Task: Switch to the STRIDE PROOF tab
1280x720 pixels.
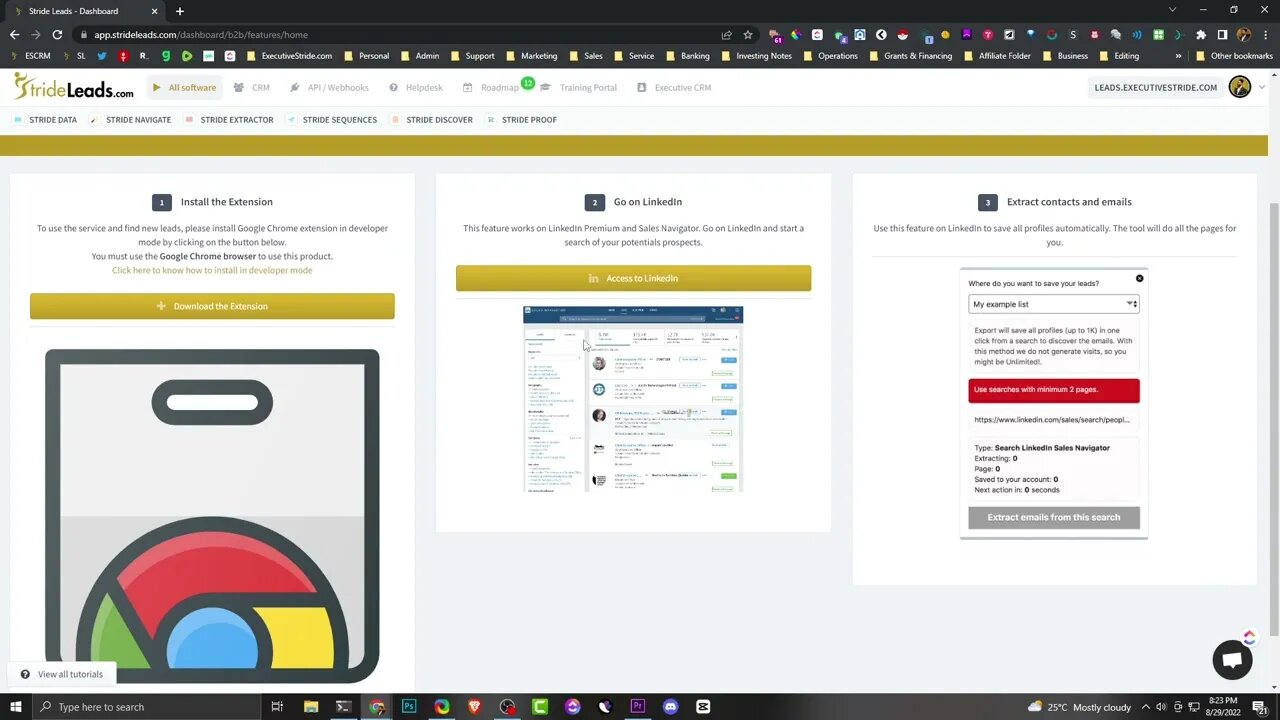Action: tap(522, 119)
